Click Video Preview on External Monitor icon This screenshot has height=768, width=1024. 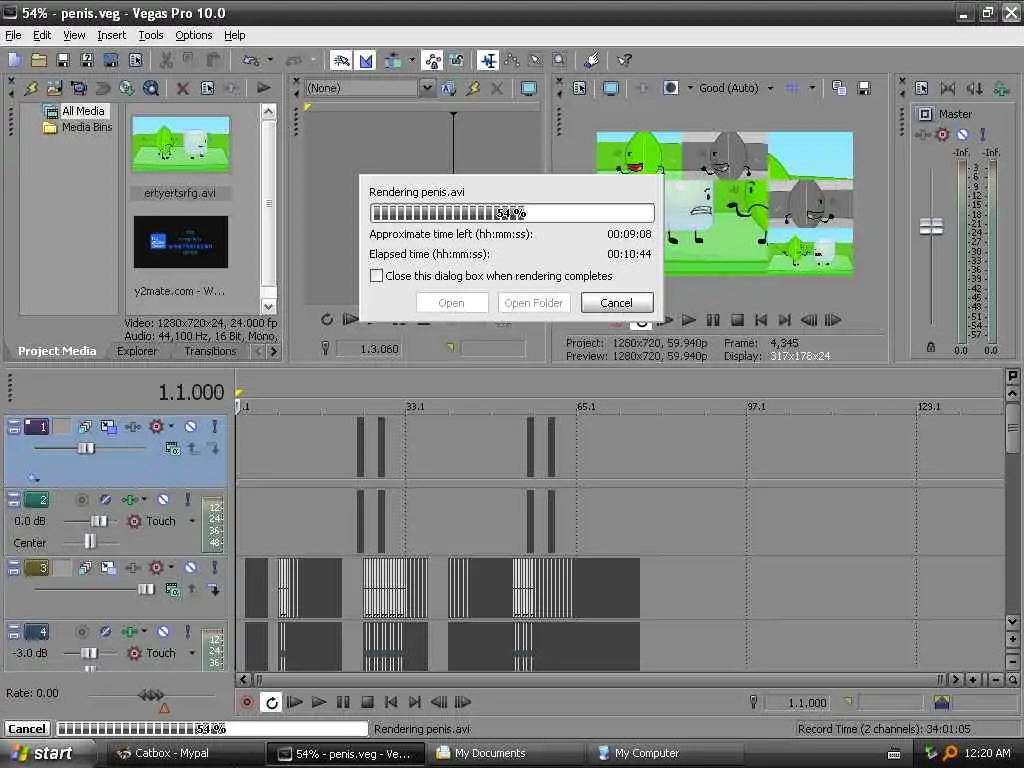[x=611, y=88]
